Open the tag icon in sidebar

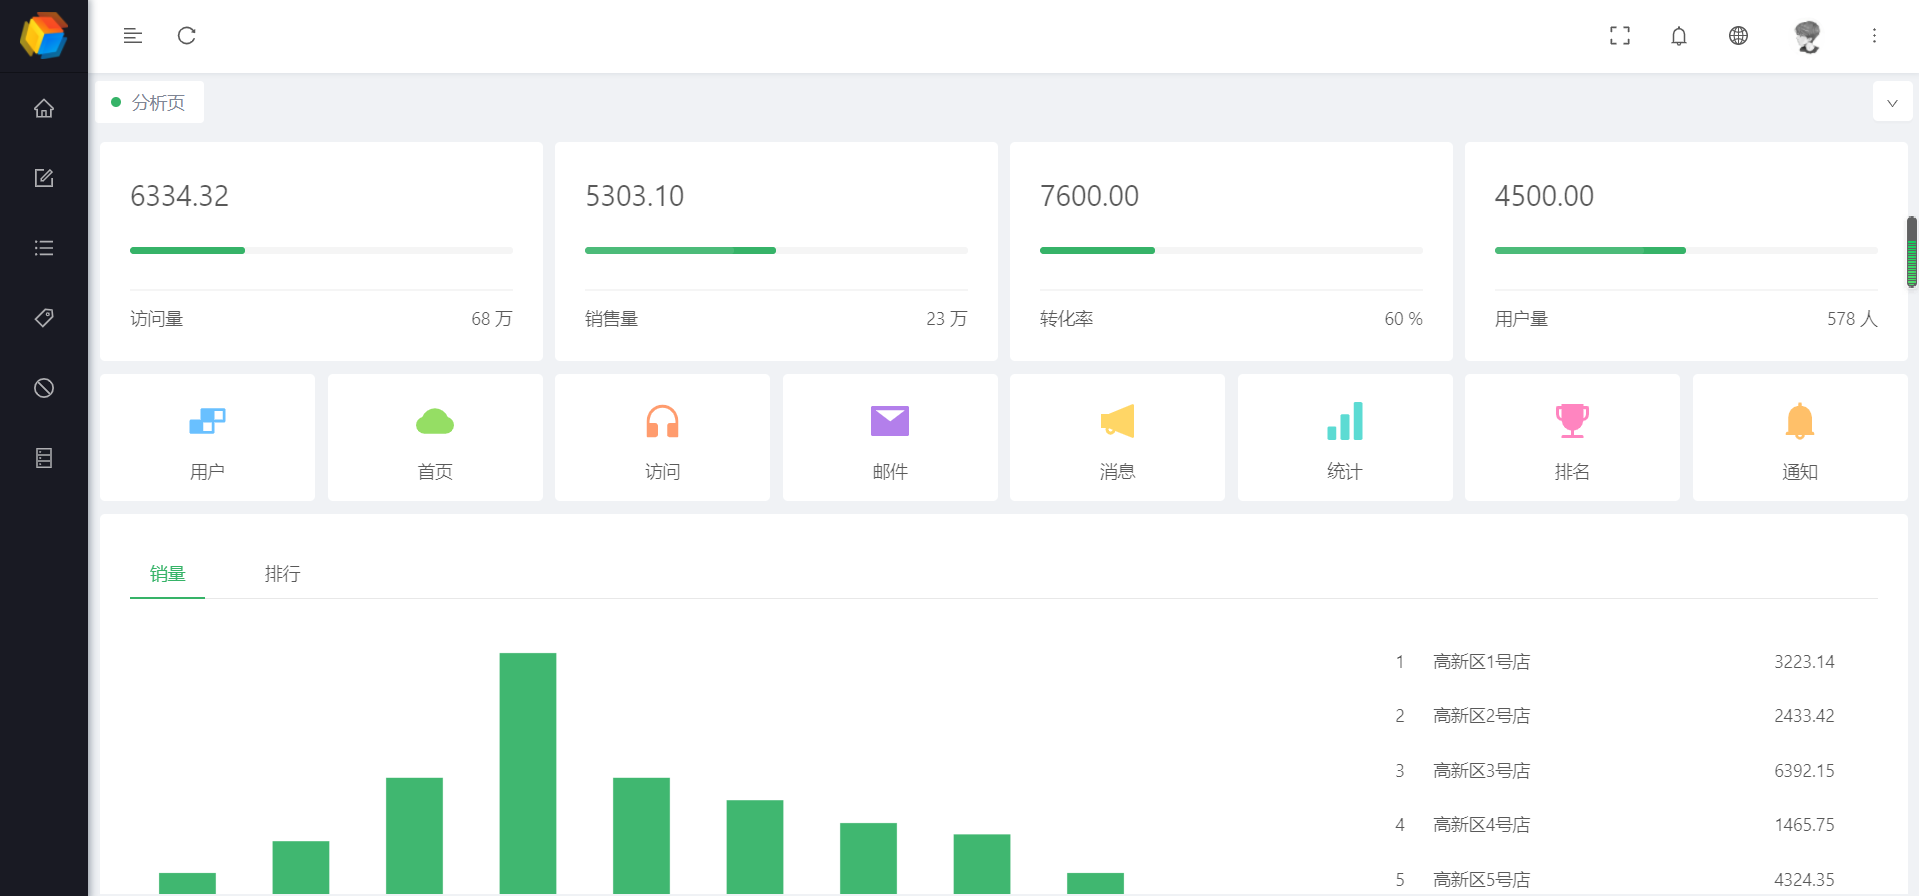click(x=44, y=318)
